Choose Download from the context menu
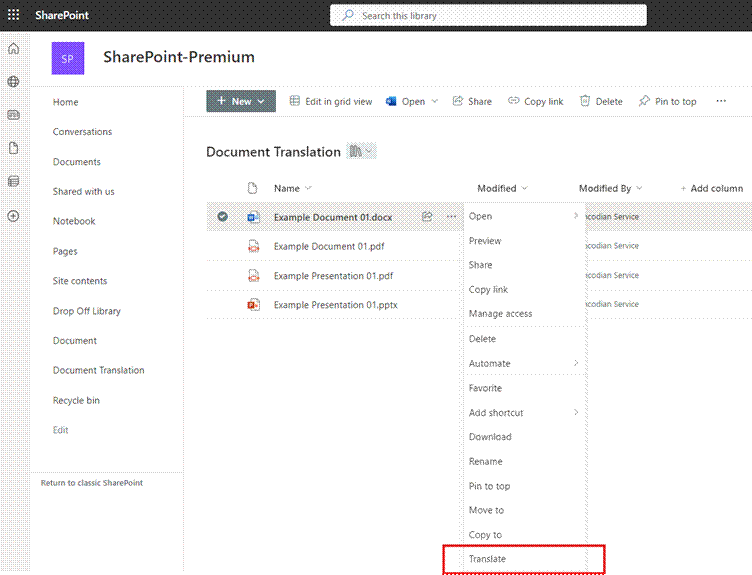The width and height of the screenshot is (752, 575). [x=490, y=437]
